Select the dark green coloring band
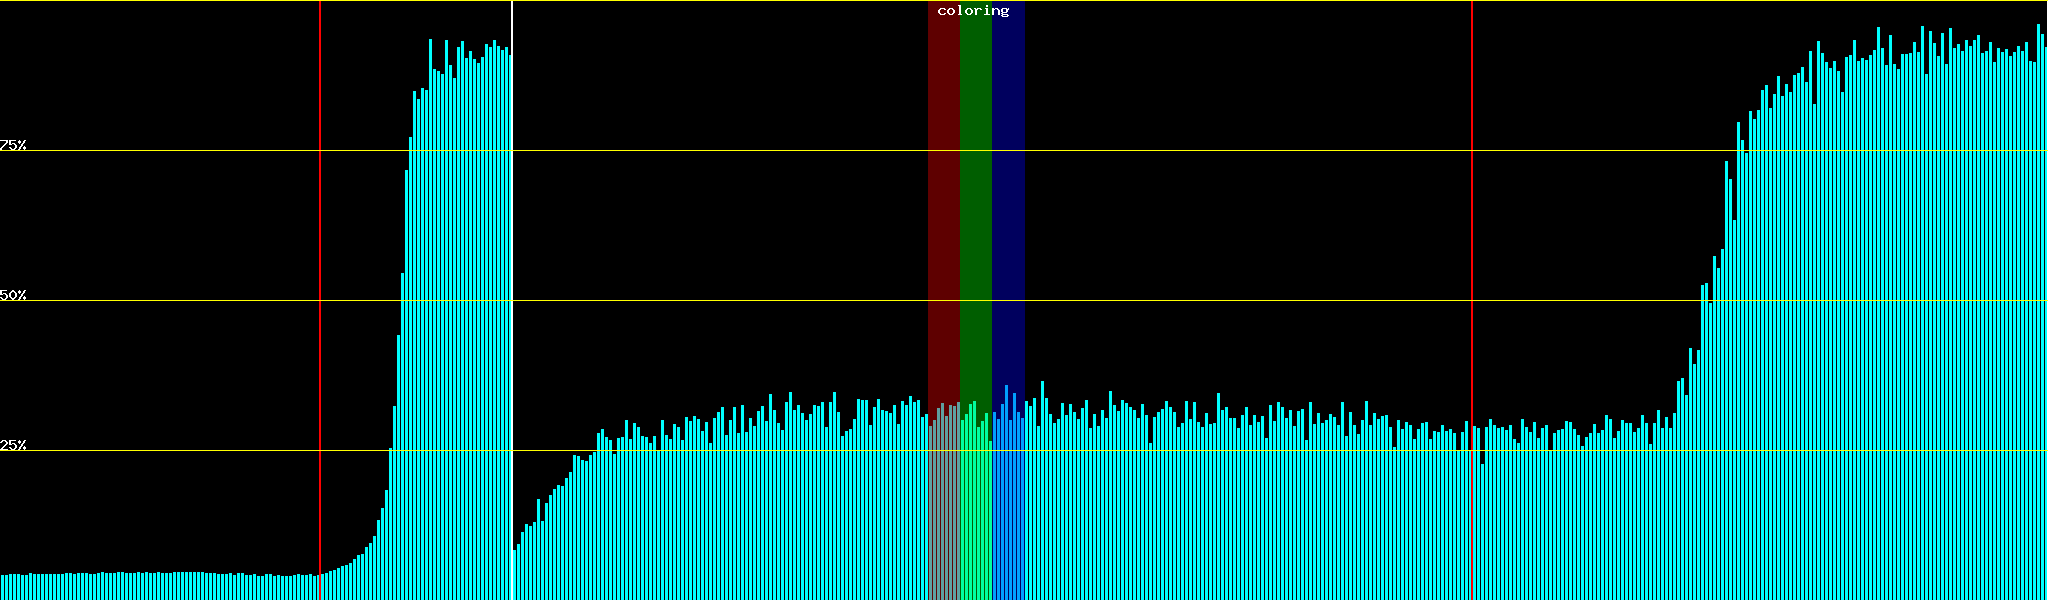2048x600 pixels. point(975,200)
